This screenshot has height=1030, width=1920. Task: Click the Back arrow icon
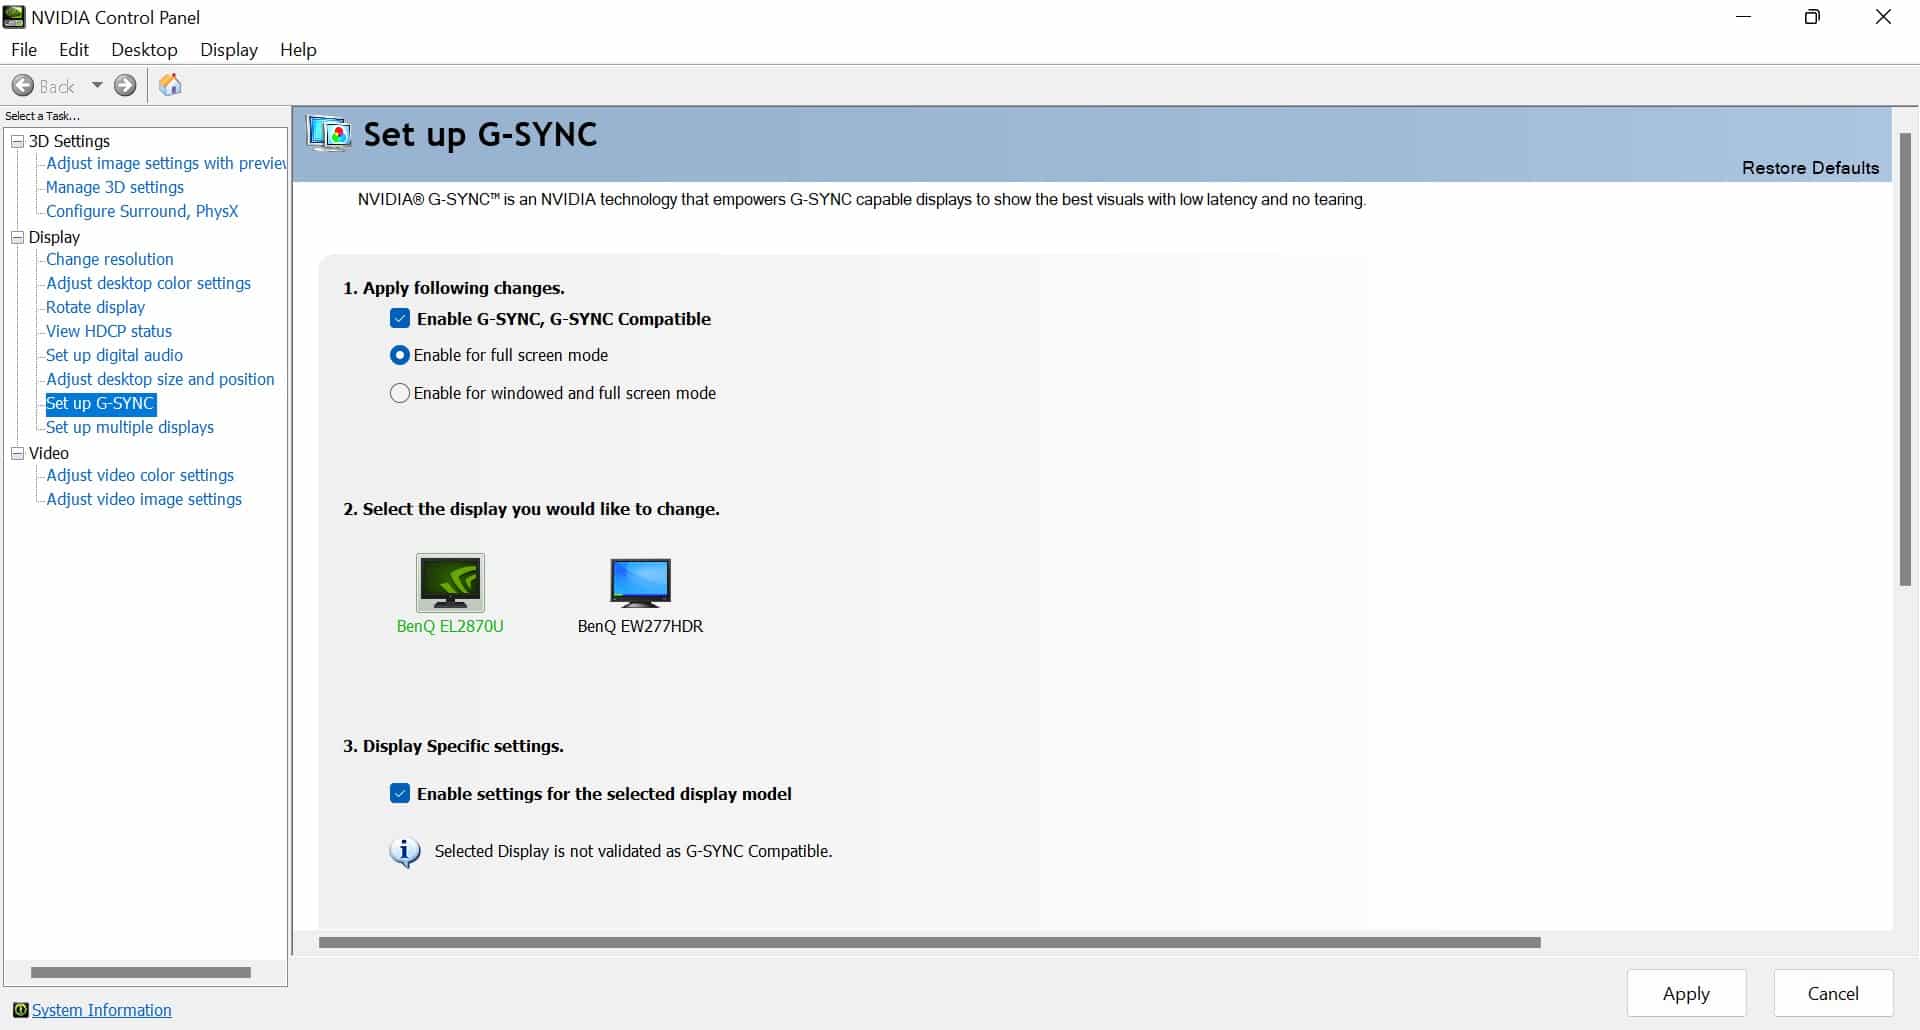pyautogui.click(x=22, y=85)
